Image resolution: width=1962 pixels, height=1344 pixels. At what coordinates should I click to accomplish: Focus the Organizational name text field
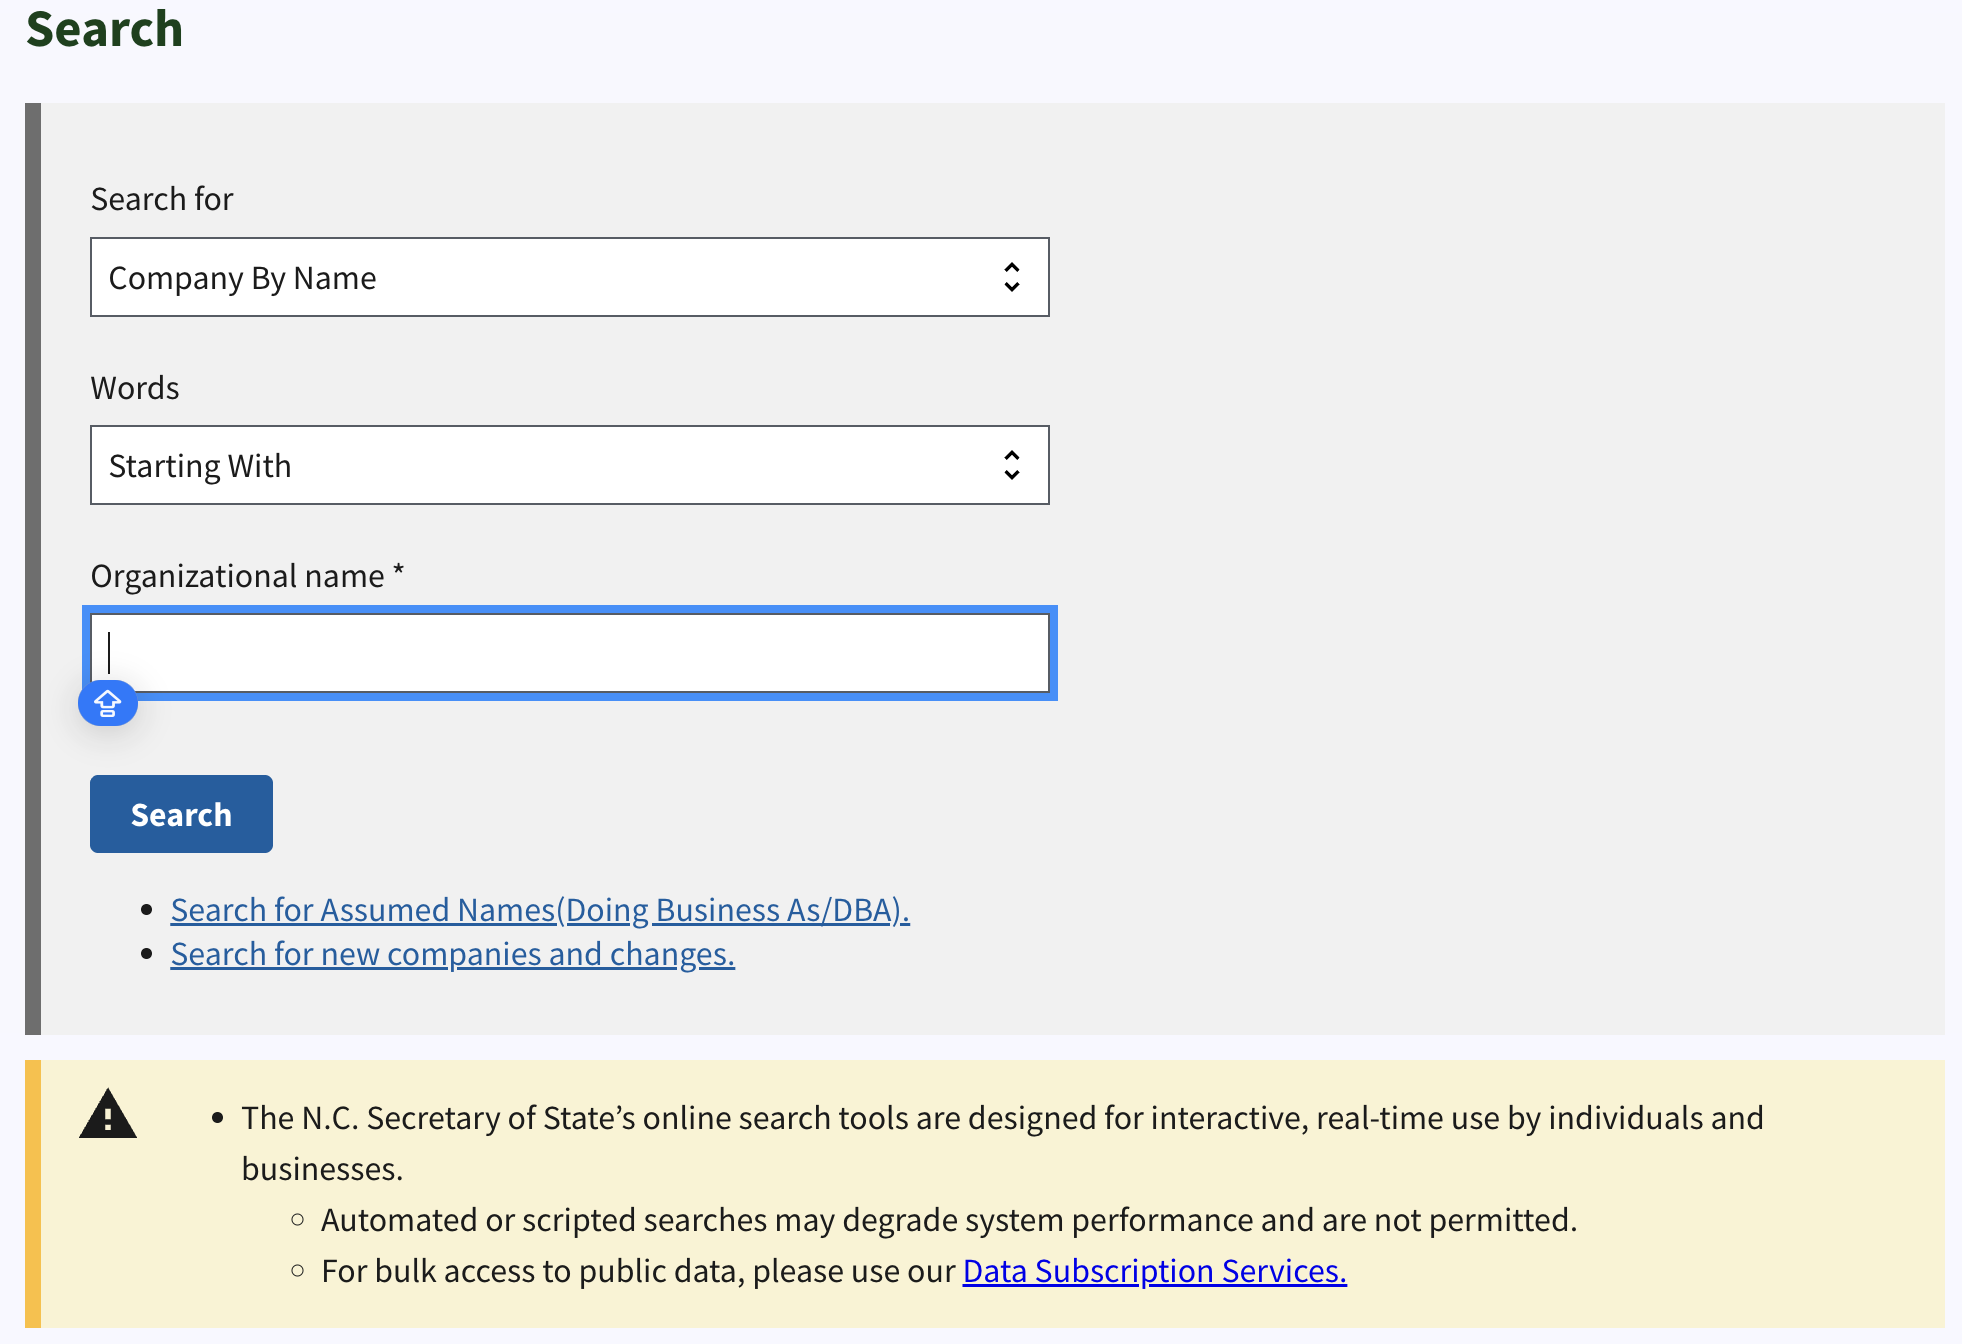pyautogui.click(x=570, y=653)
